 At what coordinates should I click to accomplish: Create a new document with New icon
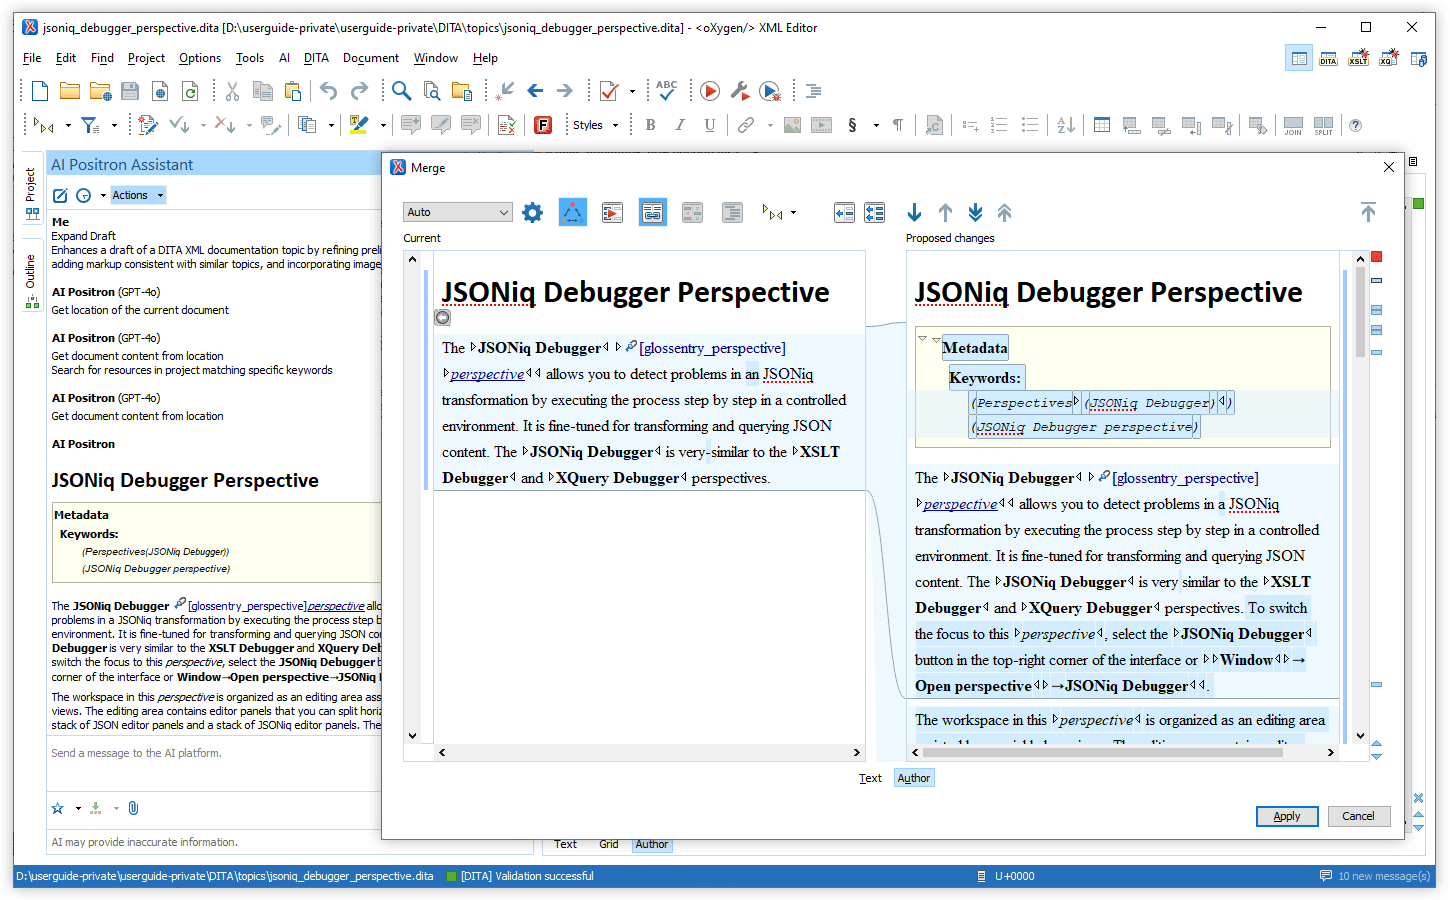(40, 92)
